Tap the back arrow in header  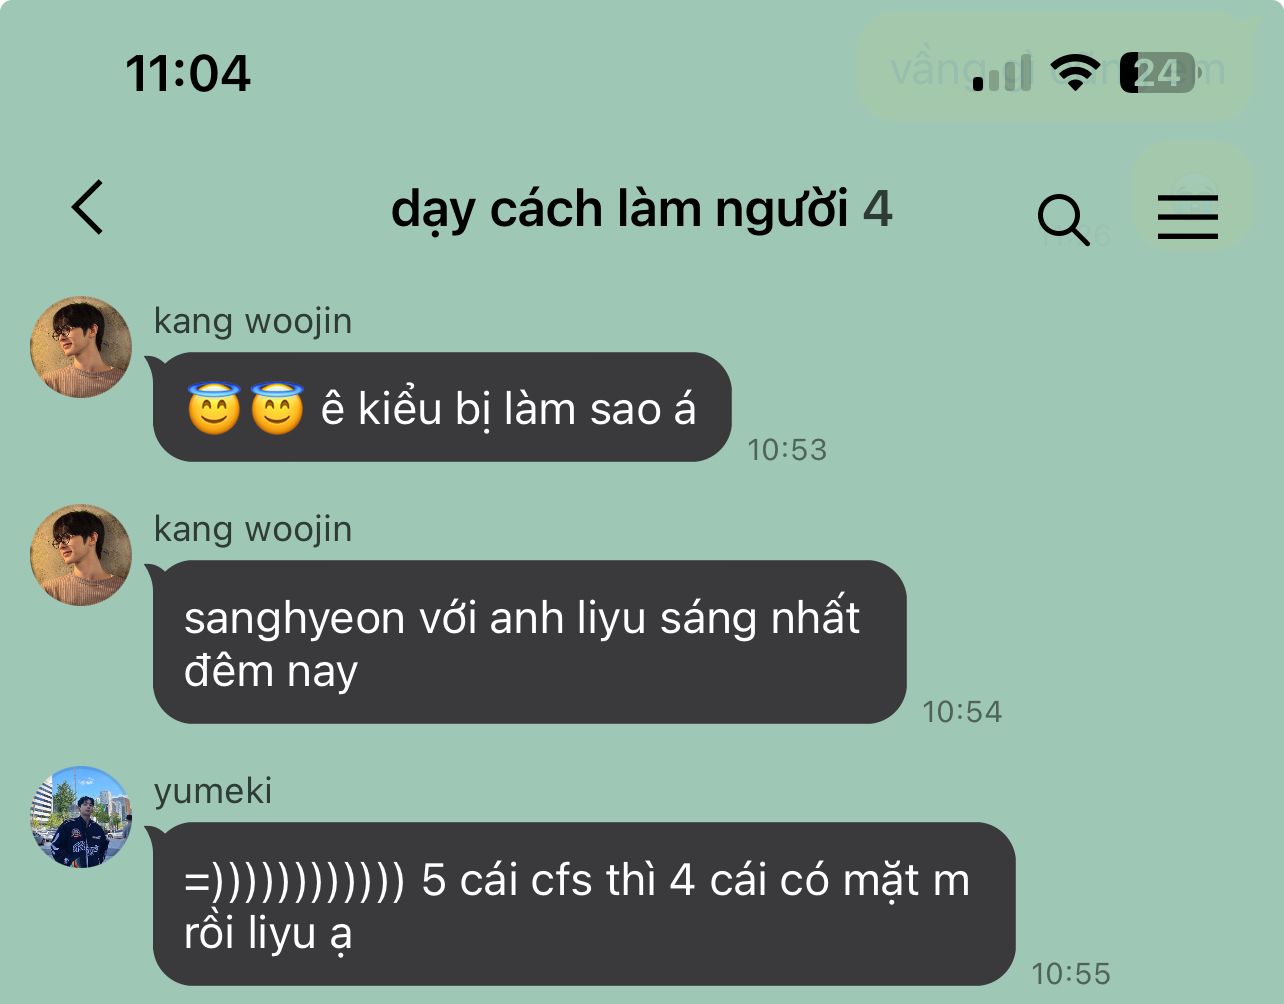[88, 207]
